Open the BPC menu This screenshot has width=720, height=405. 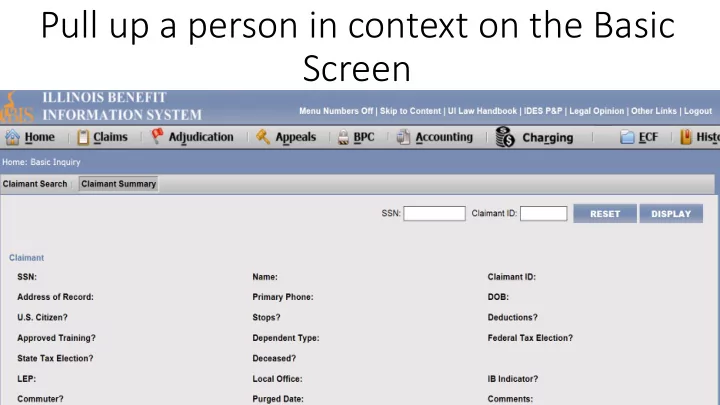pos(364,137)
